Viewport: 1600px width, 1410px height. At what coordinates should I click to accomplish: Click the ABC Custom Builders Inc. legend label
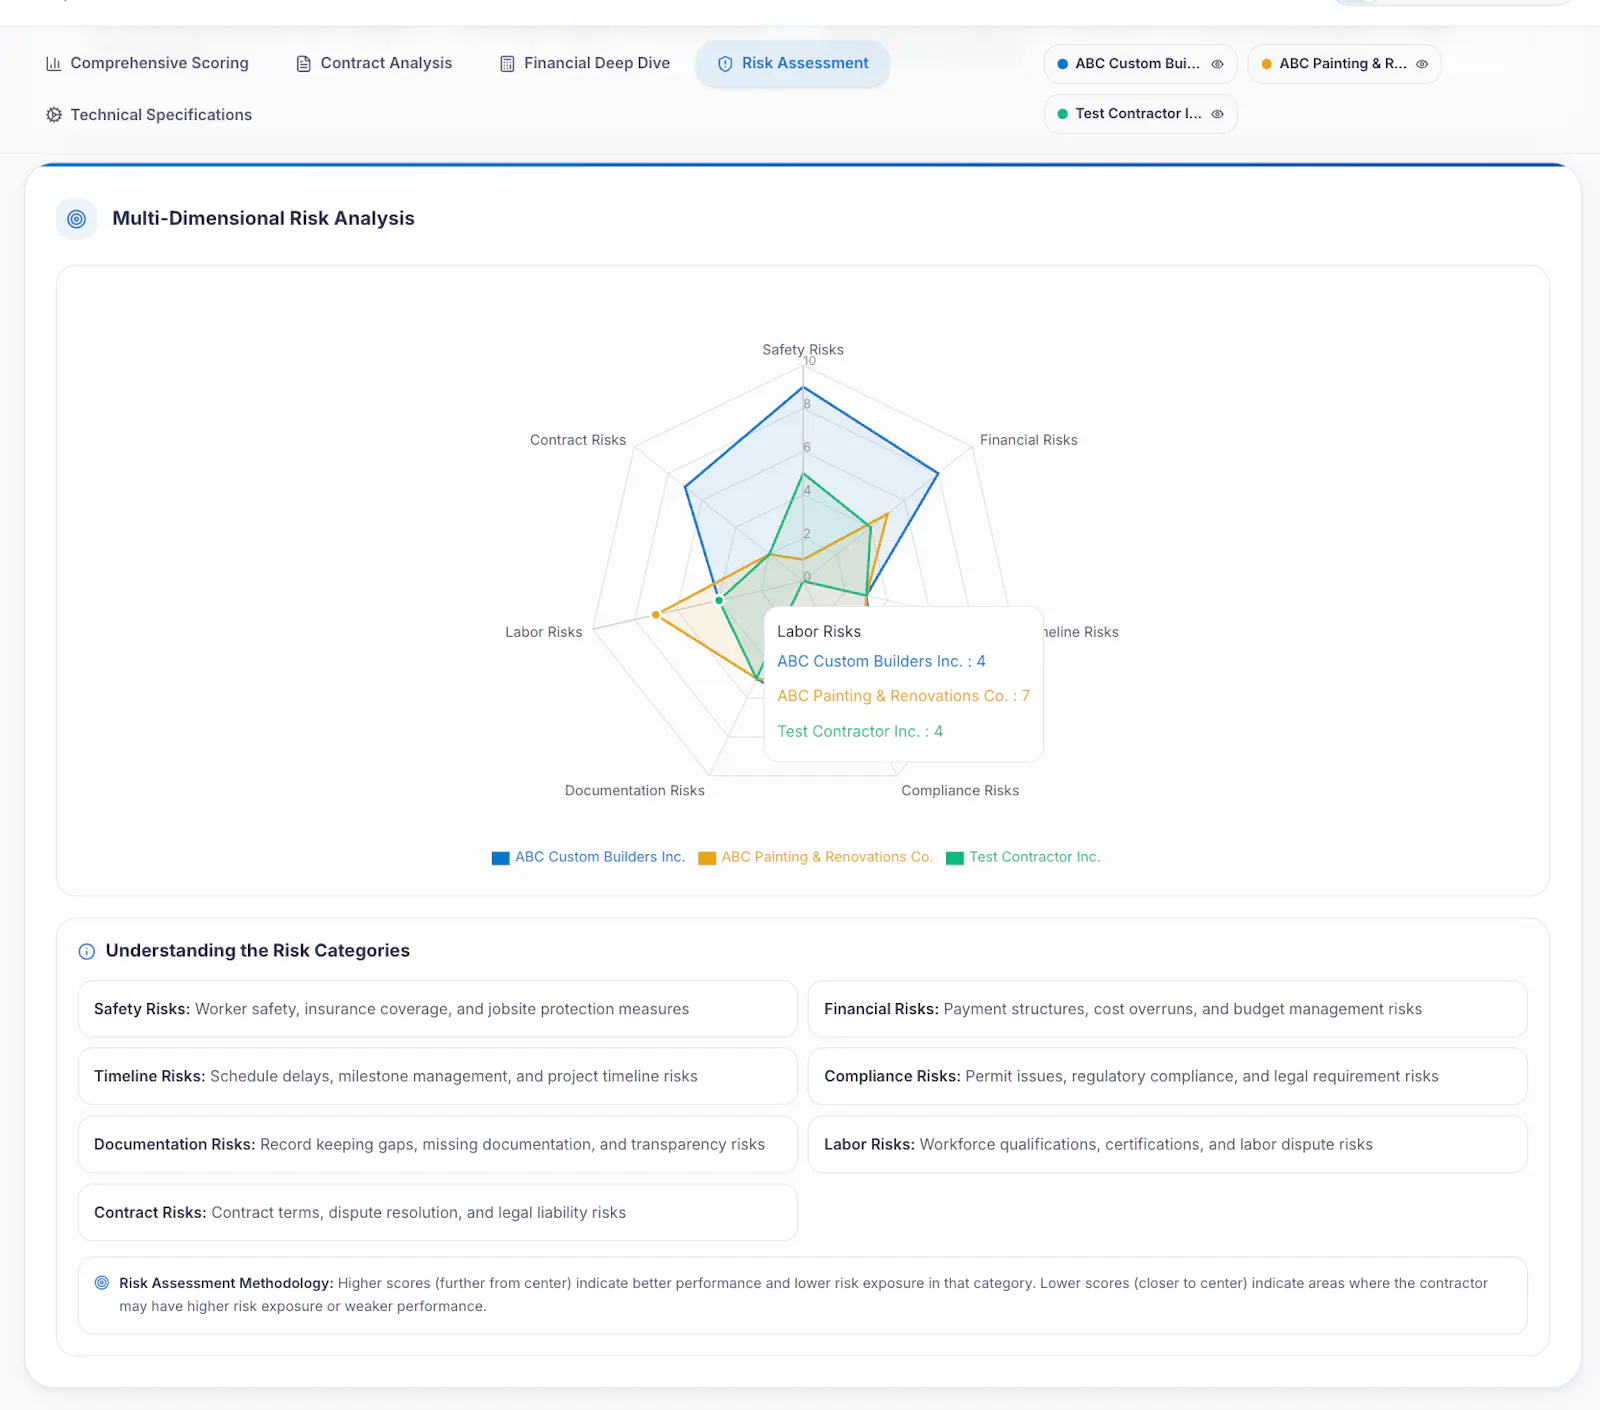(x=600, y=857)
